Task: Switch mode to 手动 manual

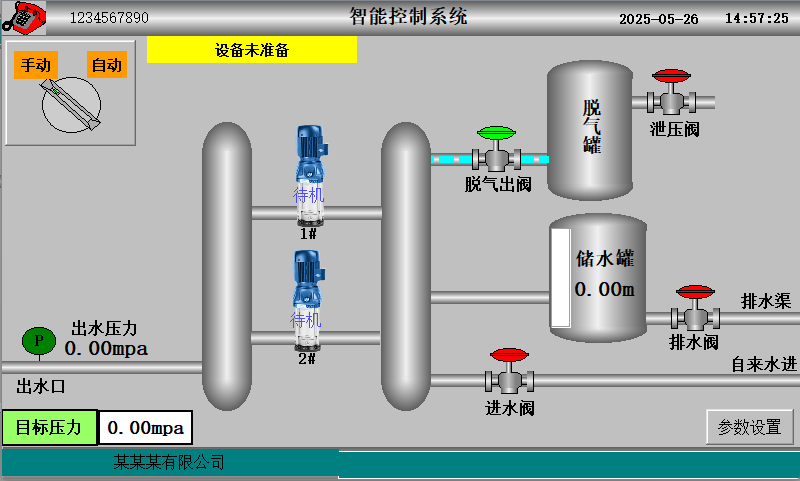Action: 36,65
